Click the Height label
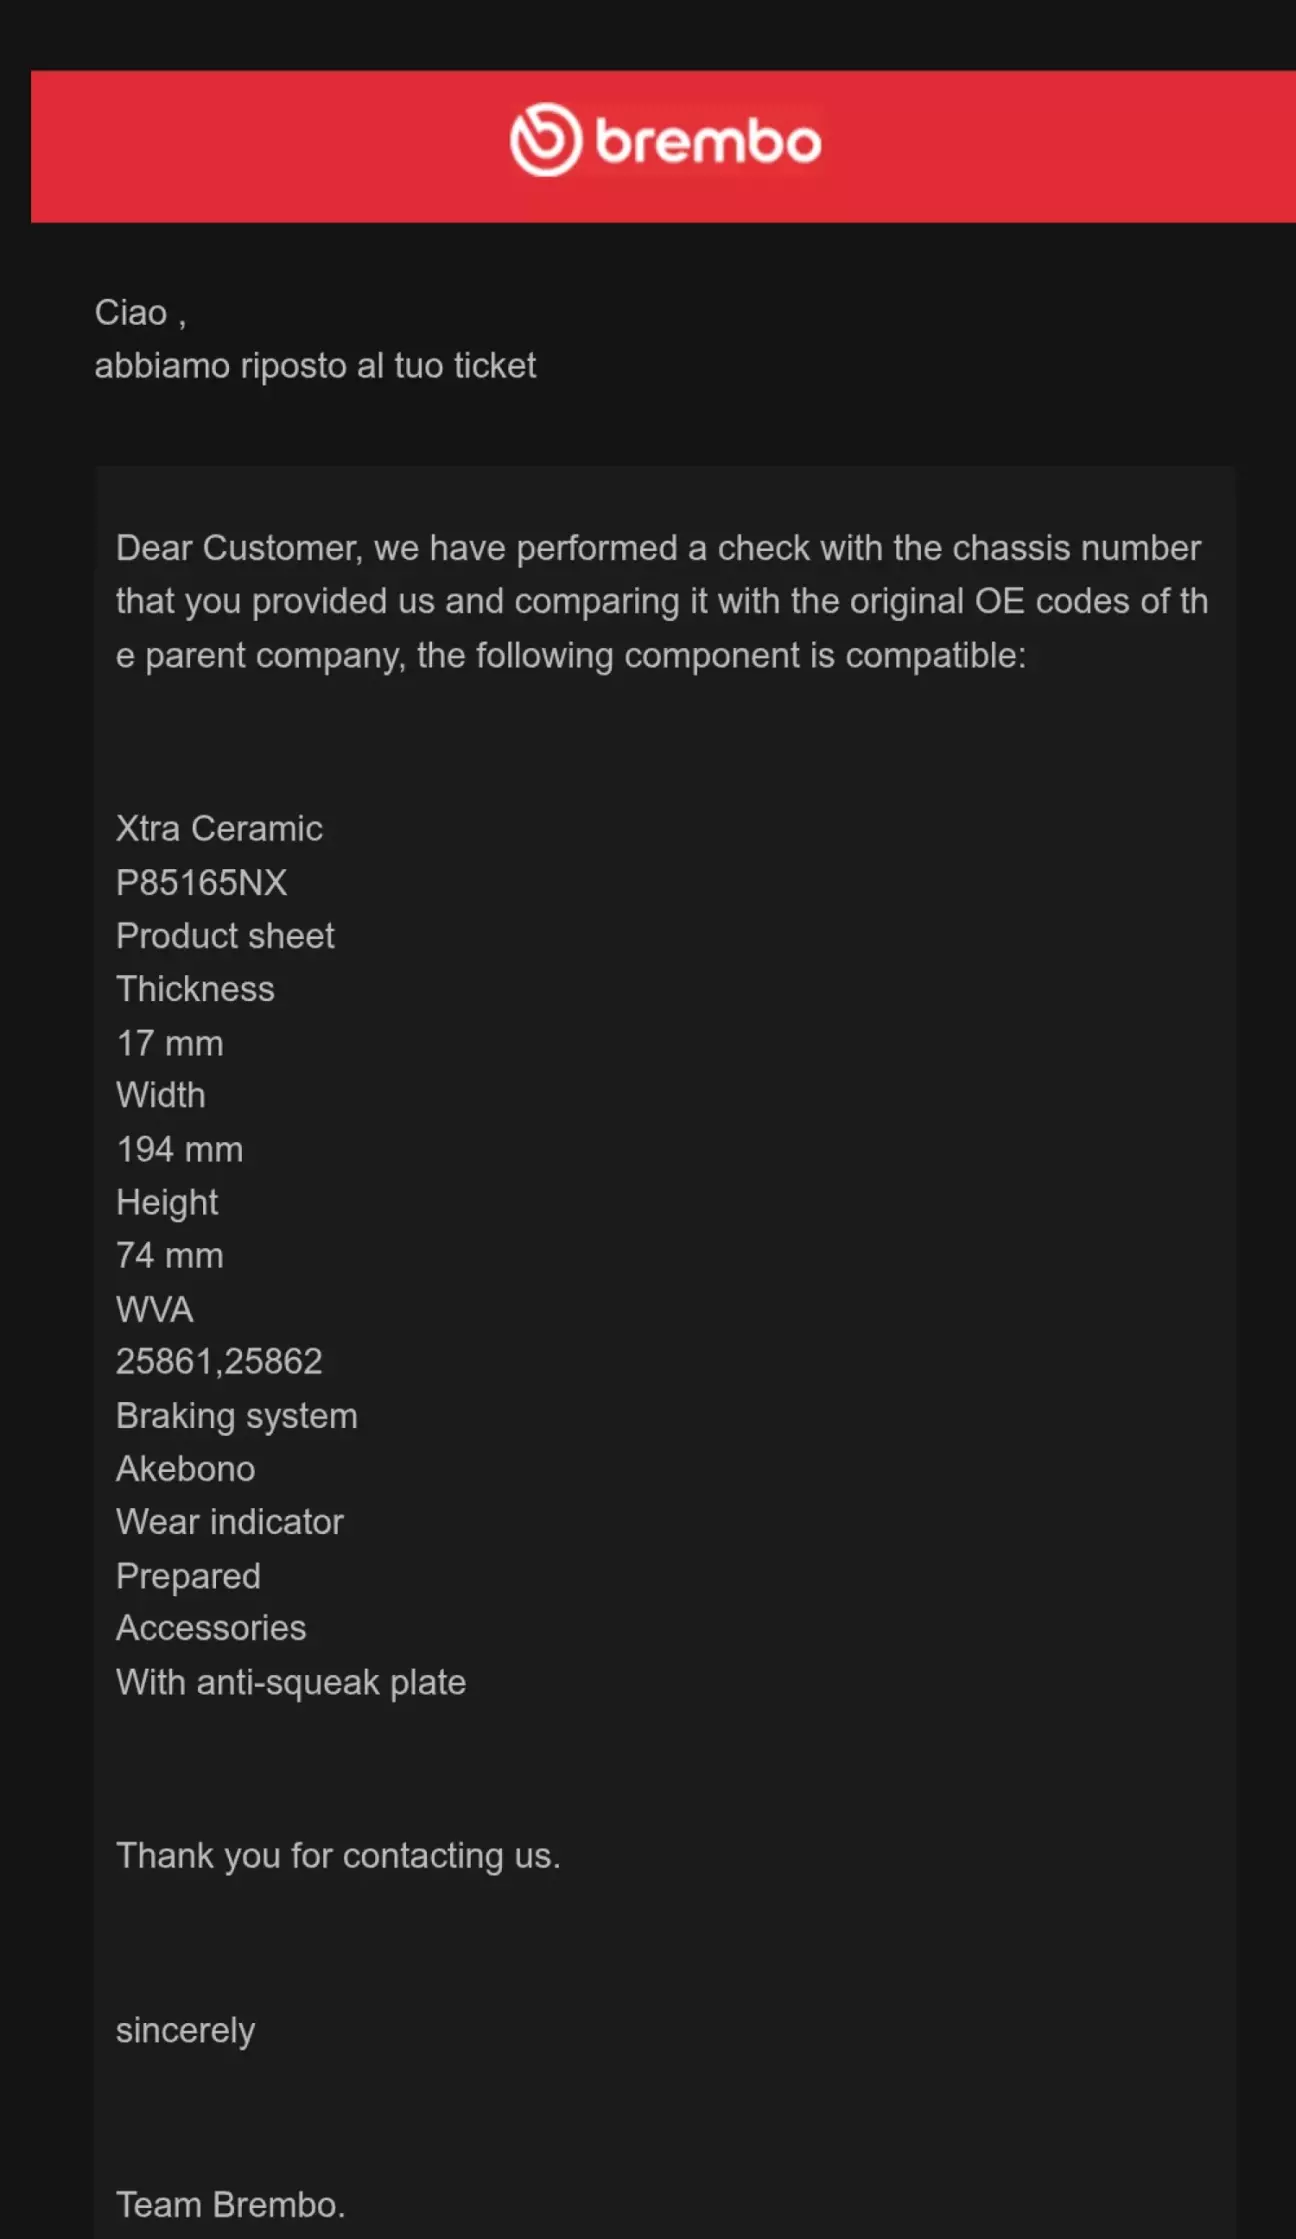The height and width of the screenshot is (2239, 1296). coord(167,1202)
